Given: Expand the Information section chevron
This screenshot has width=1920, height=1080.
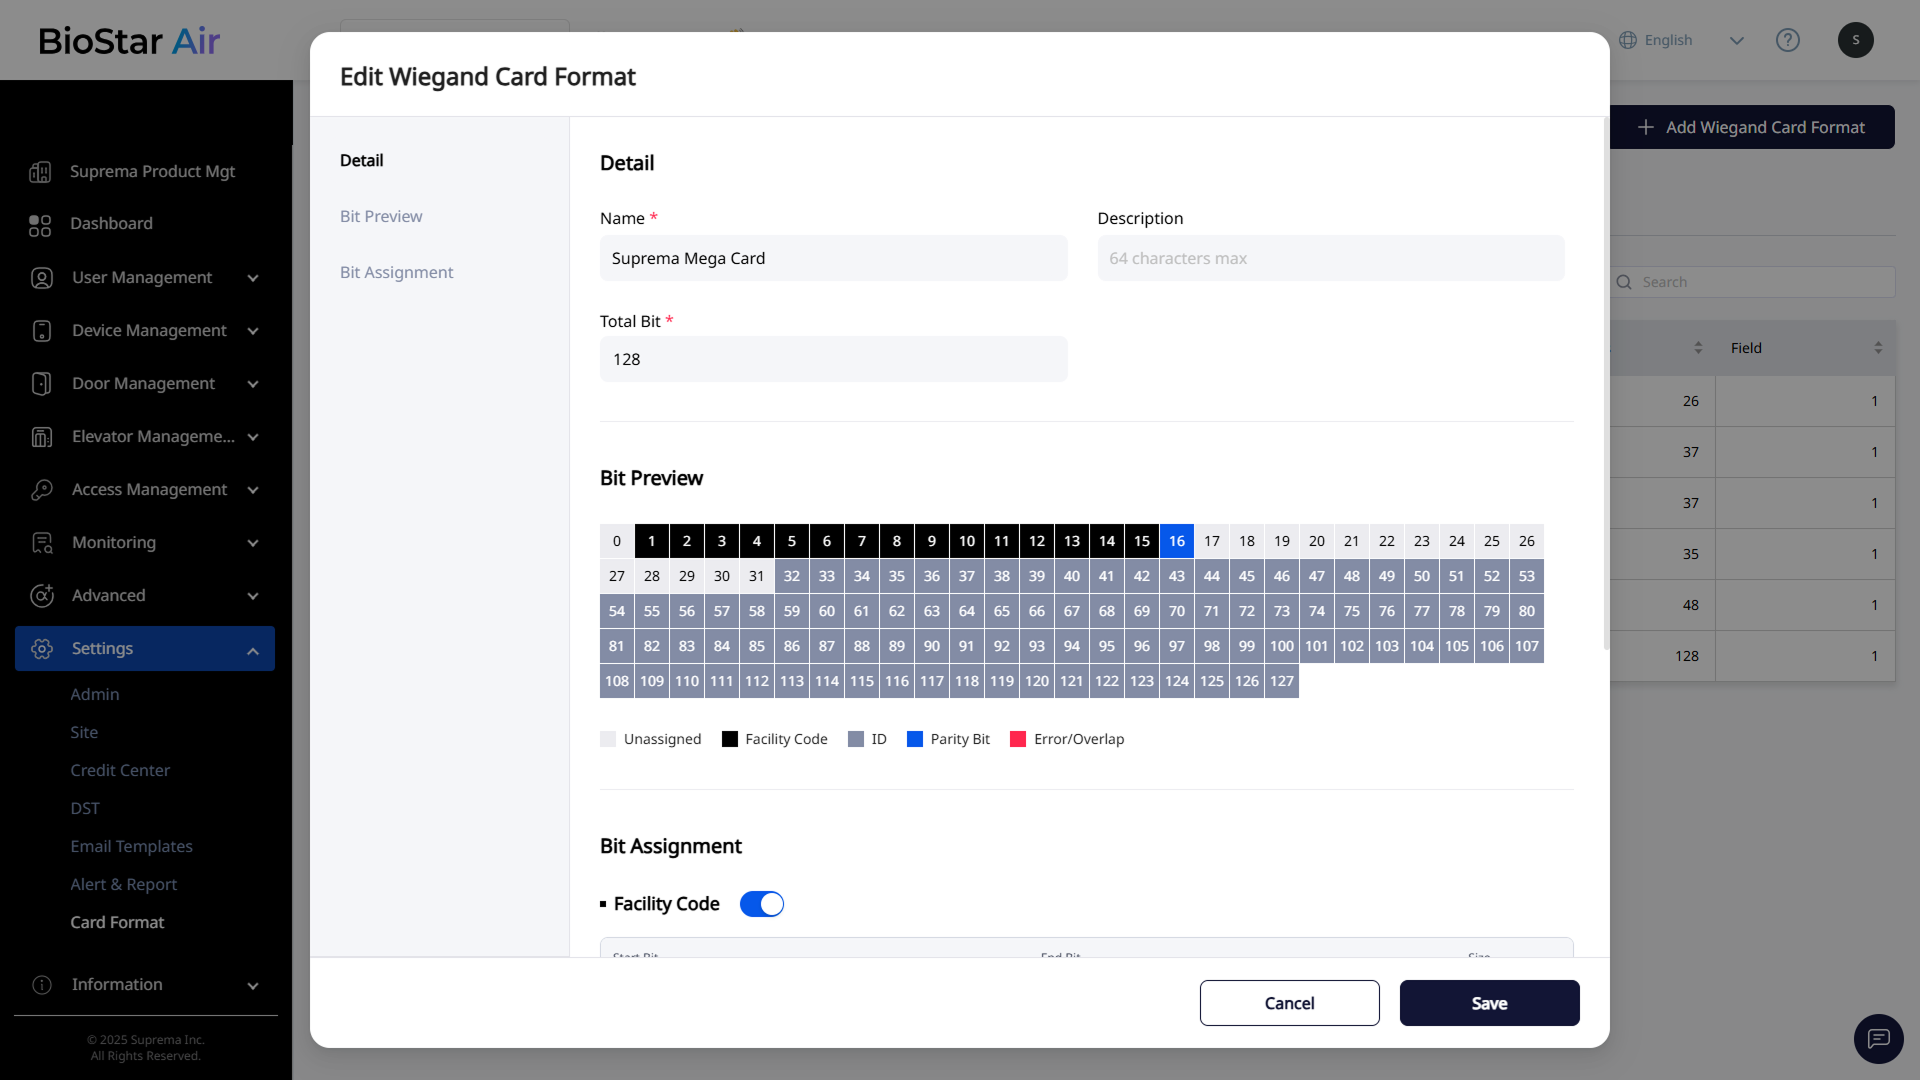Looking at the screenshot, I should (x=253, y=986).
